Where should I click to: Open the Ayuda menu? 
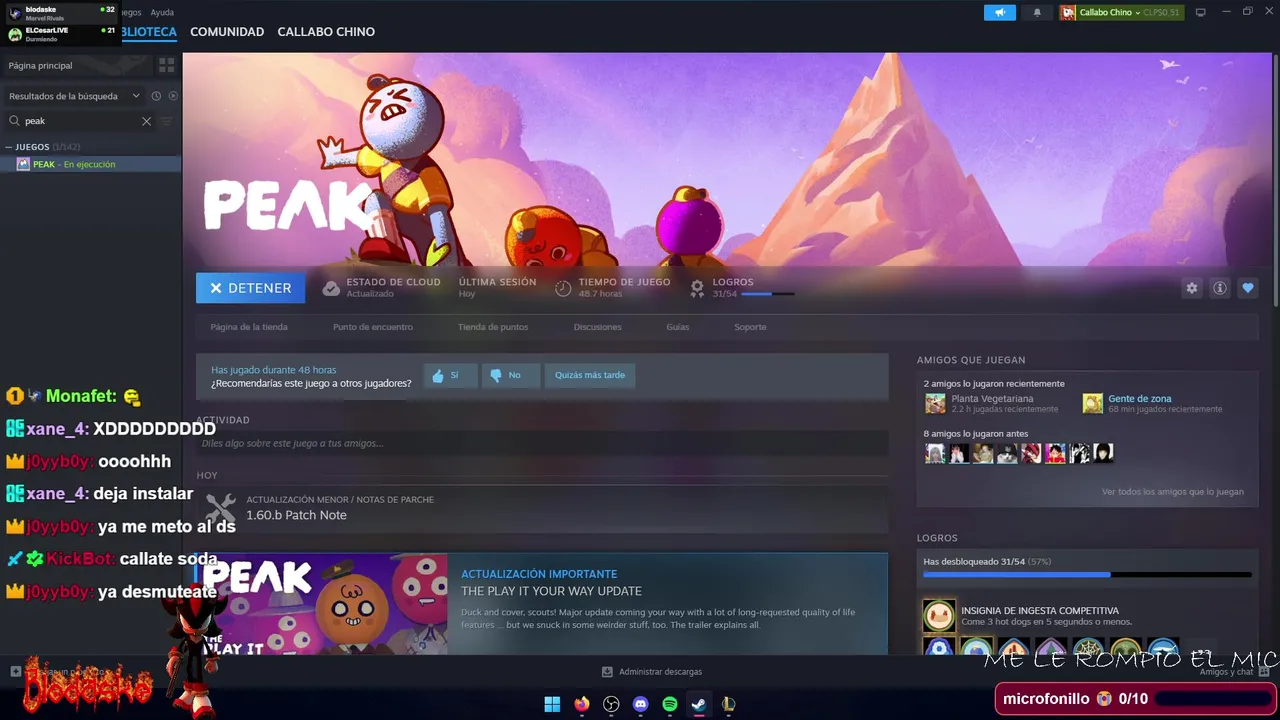pyautogui.click(x=162, y=12)
